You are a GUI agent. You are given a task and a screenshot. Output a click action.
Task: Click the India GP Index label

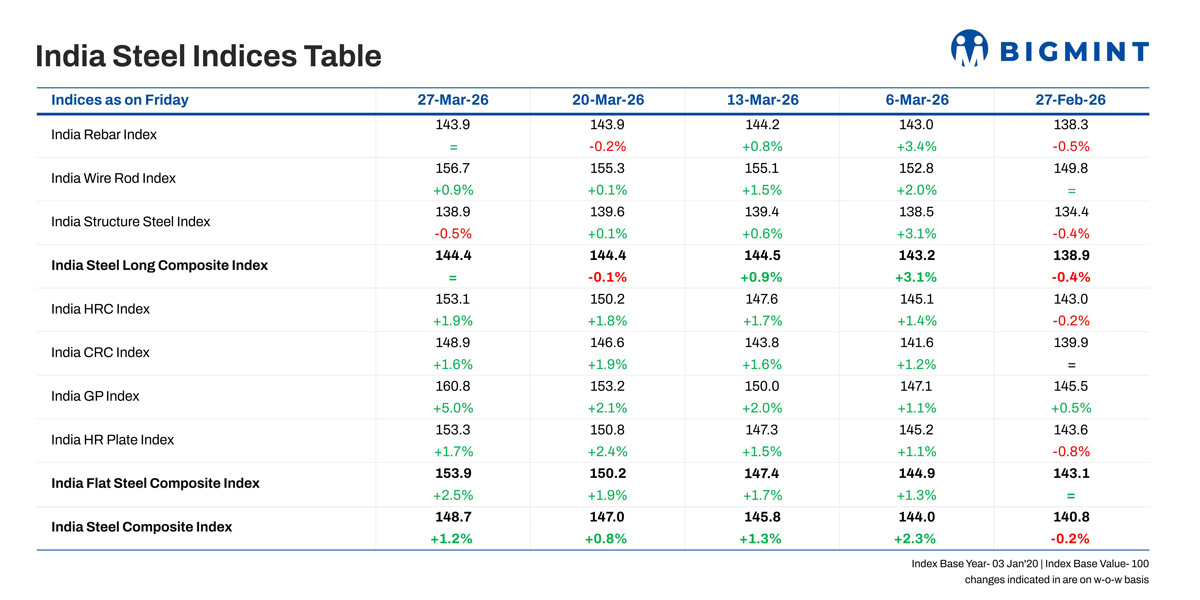(x=95, y=396)
